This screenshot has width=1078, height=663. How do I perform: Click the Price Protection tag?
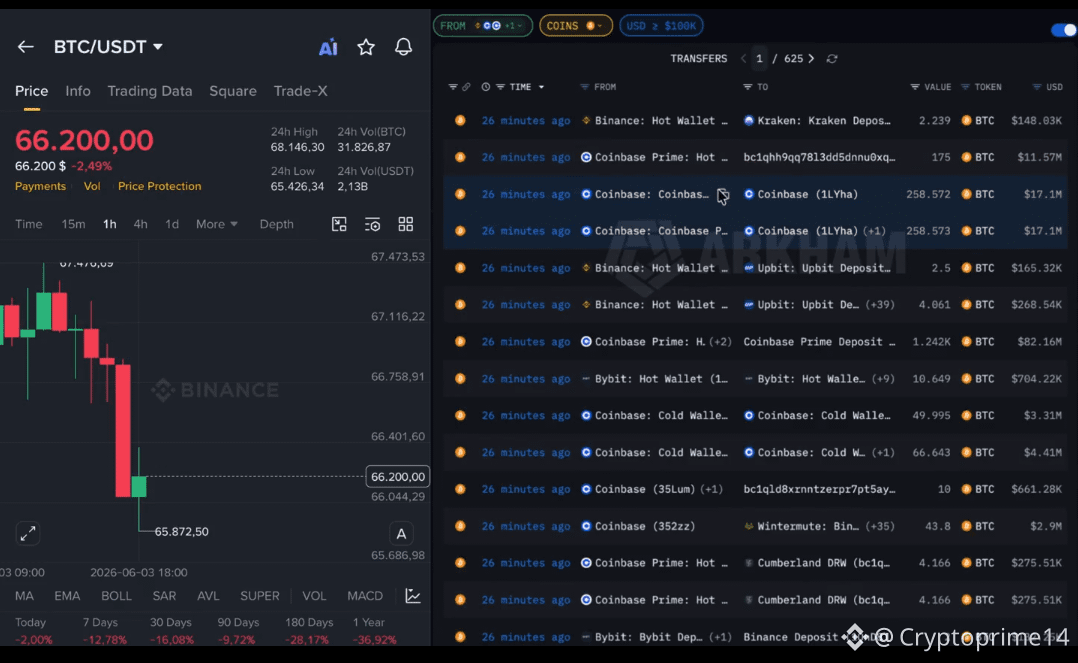coord(160,186)
